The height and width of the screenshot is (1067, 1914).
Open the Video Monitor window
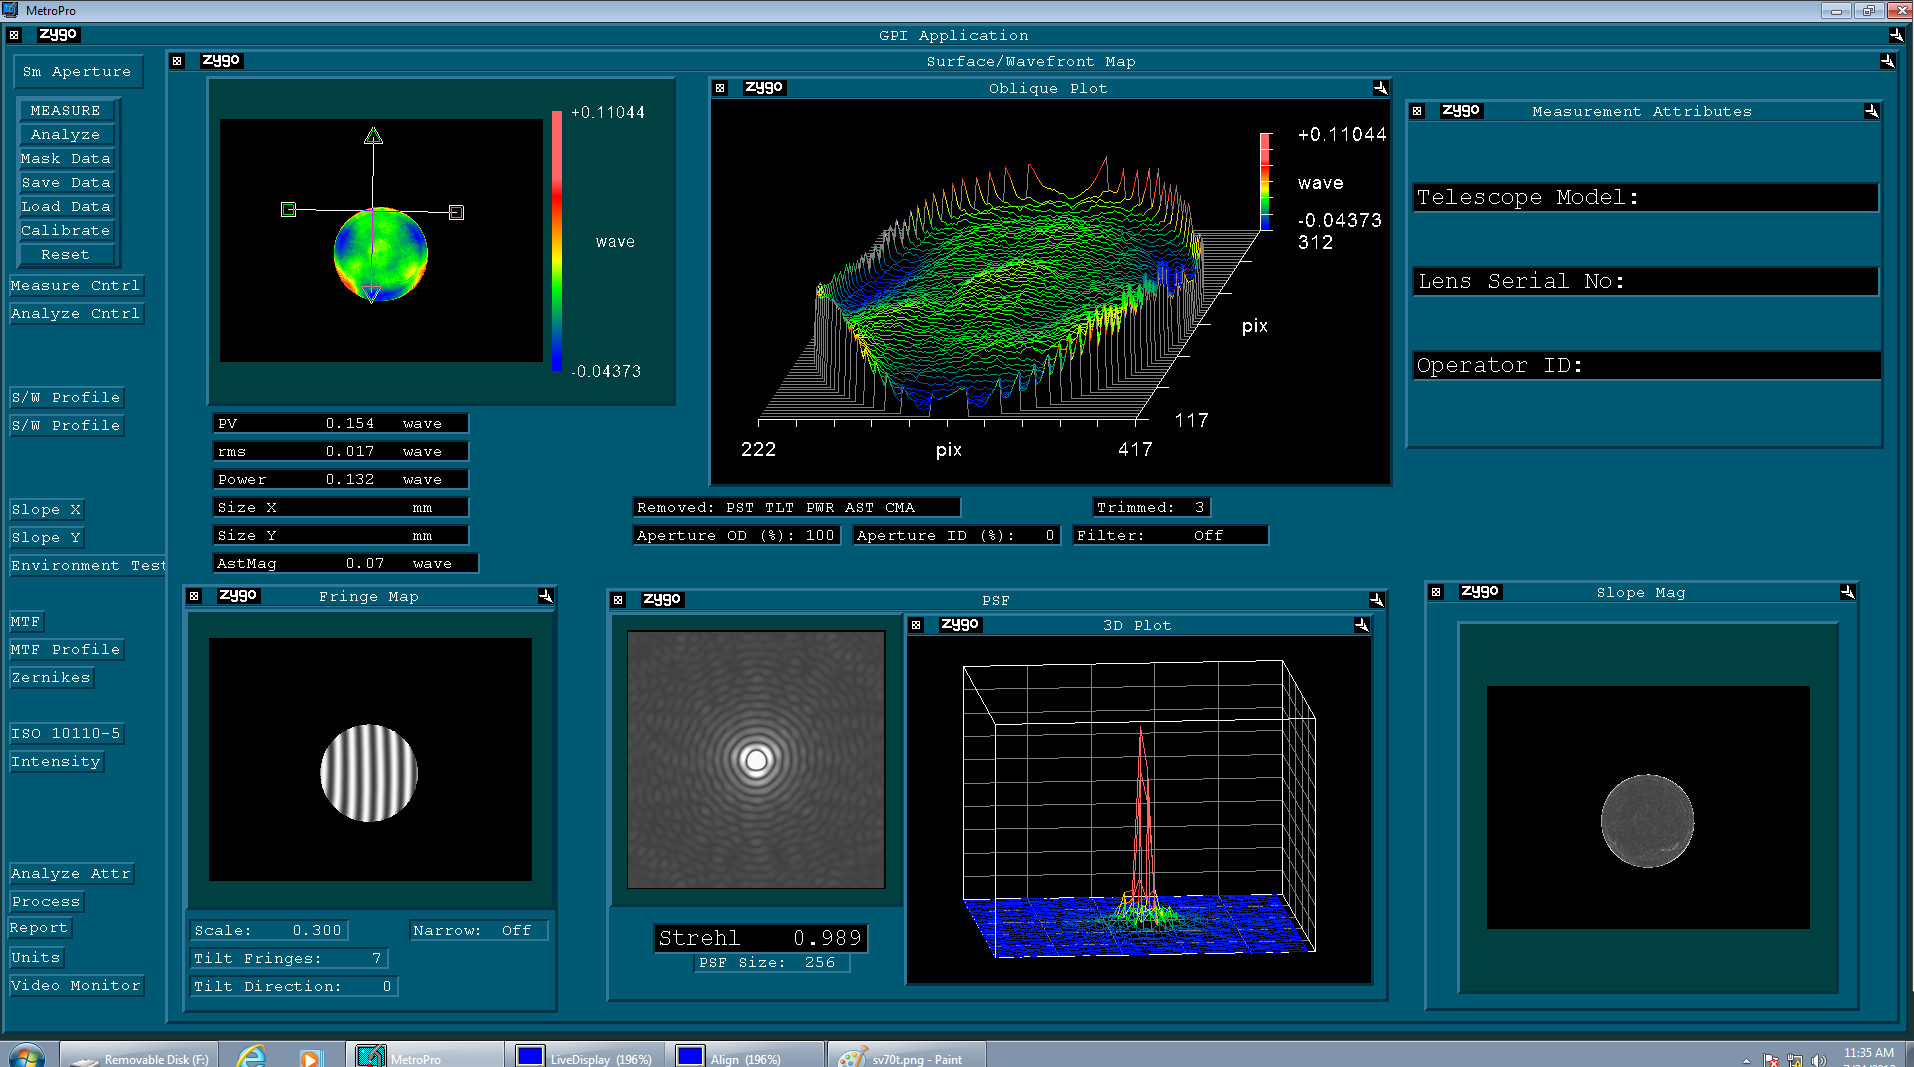pyautogui.click(x=76, y=985)
